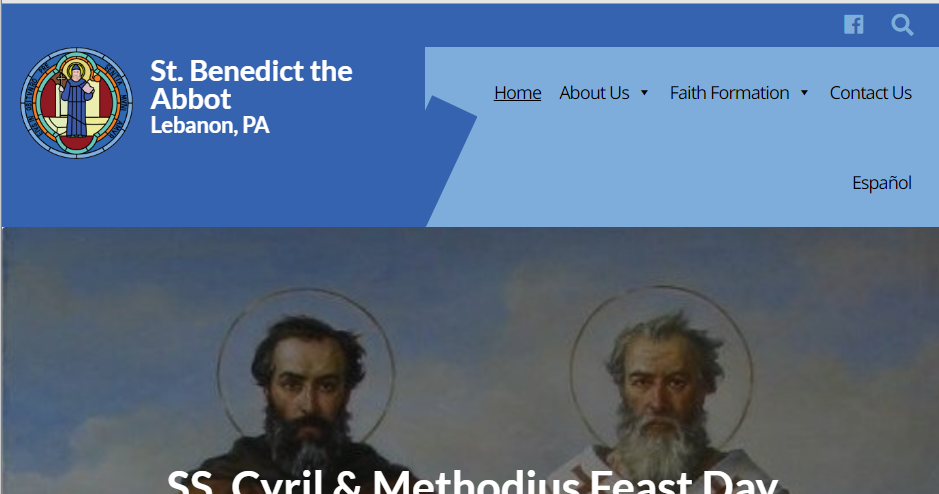Screen dimensions: 939x494
Task: Open the Faith Formation menu item
Action: pos(729,93)
